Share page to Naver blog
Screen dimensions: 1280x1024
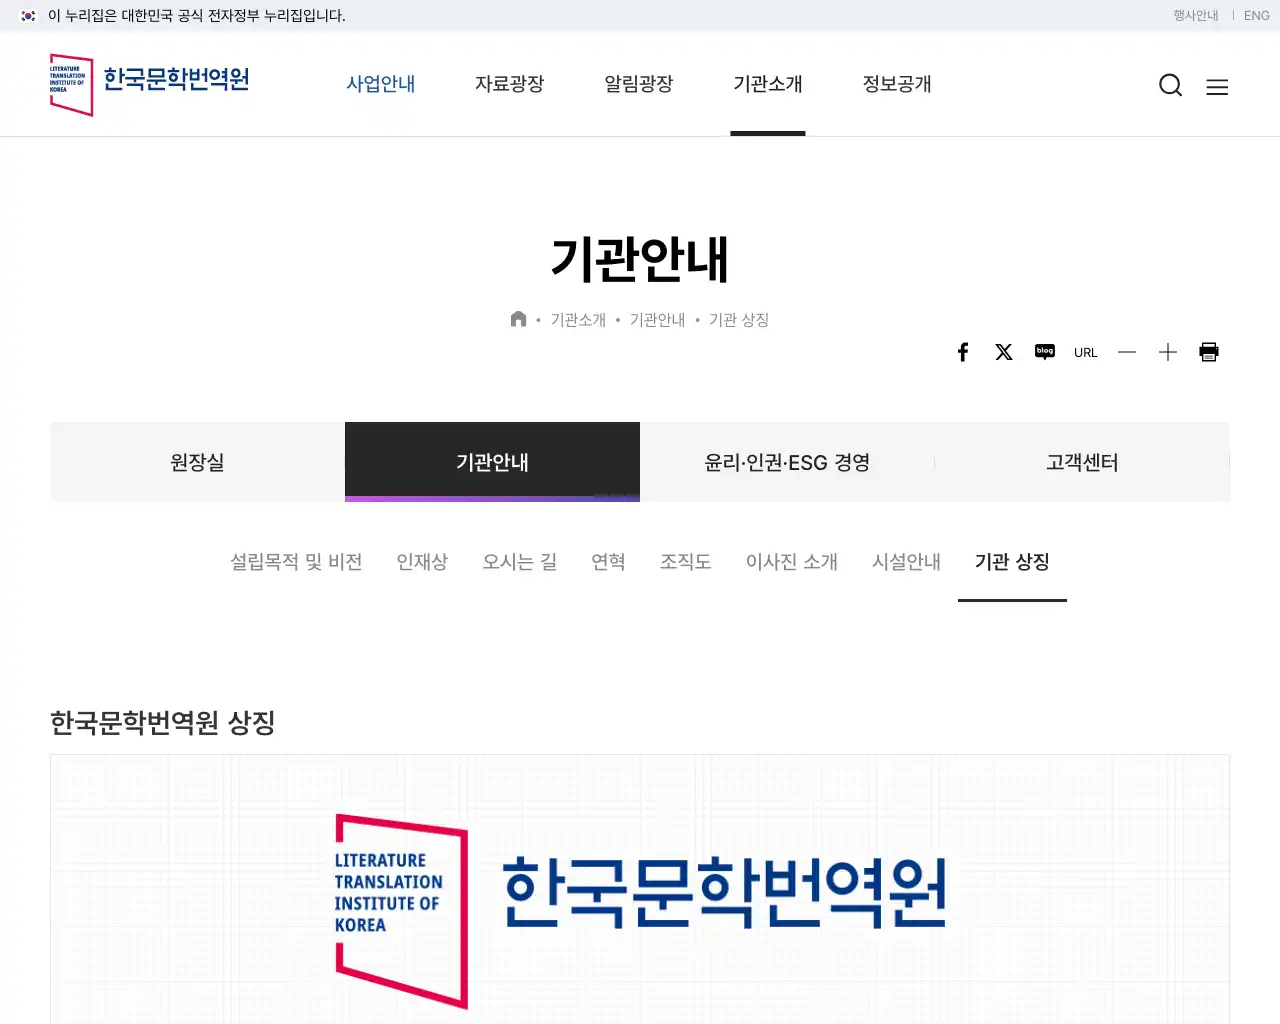(x=1045, y=352)
